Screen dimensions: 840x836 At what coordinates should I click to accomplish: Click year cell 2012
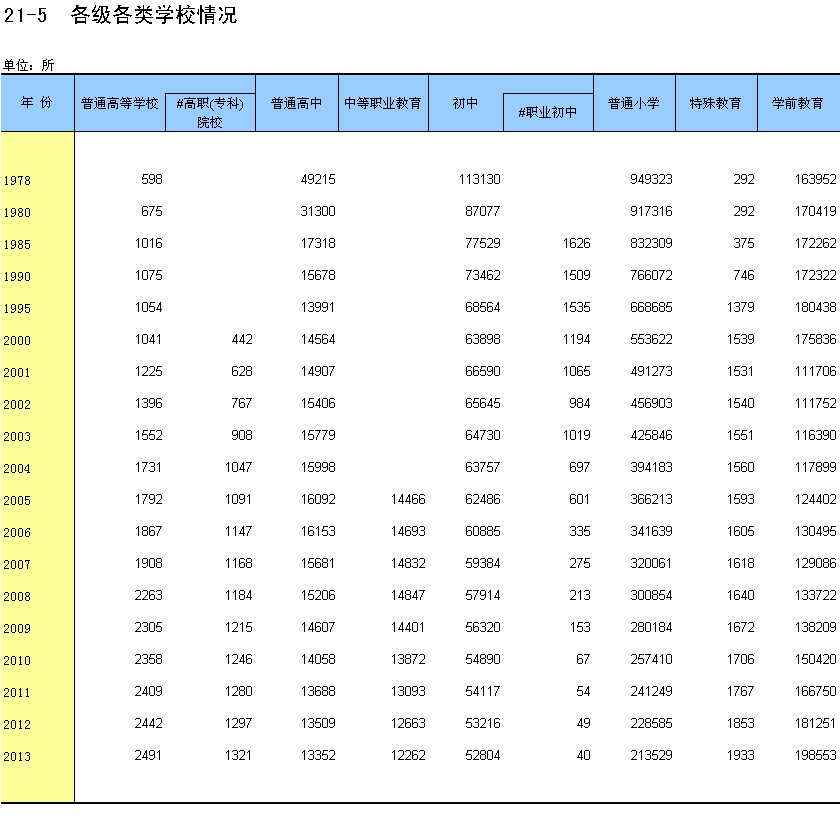point(17,725)
